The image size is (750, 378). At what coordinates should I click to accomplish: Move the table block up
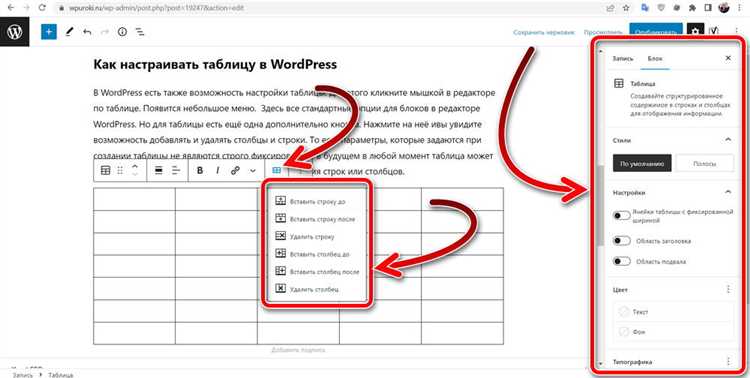tap(135, 167)
